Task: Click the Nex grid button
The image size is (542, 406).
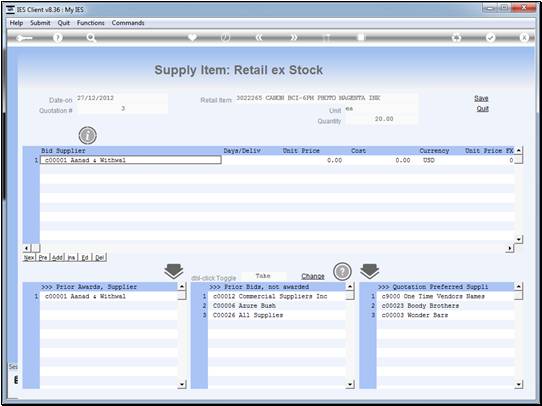Action: pos(29,257)
